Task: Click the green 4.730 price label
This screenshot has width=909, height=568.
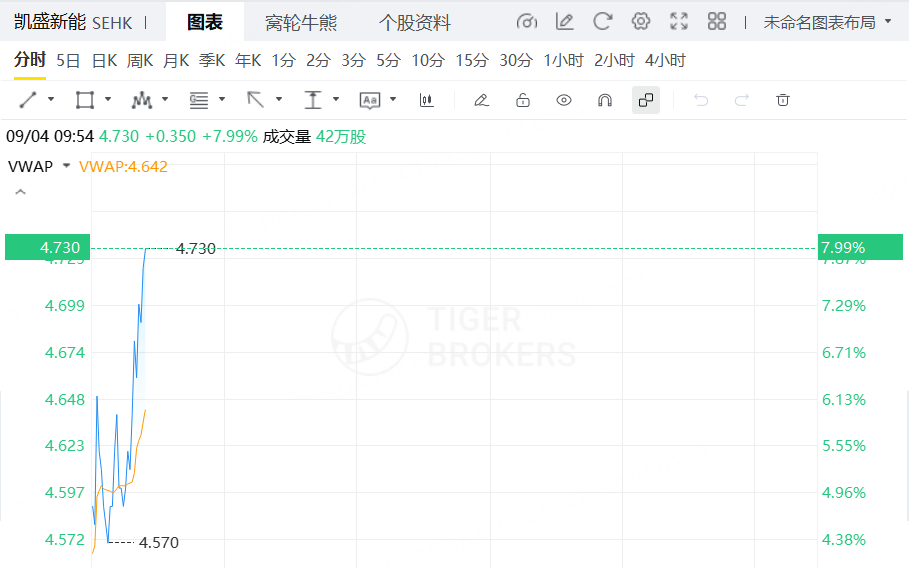Action: click(48, 247)
